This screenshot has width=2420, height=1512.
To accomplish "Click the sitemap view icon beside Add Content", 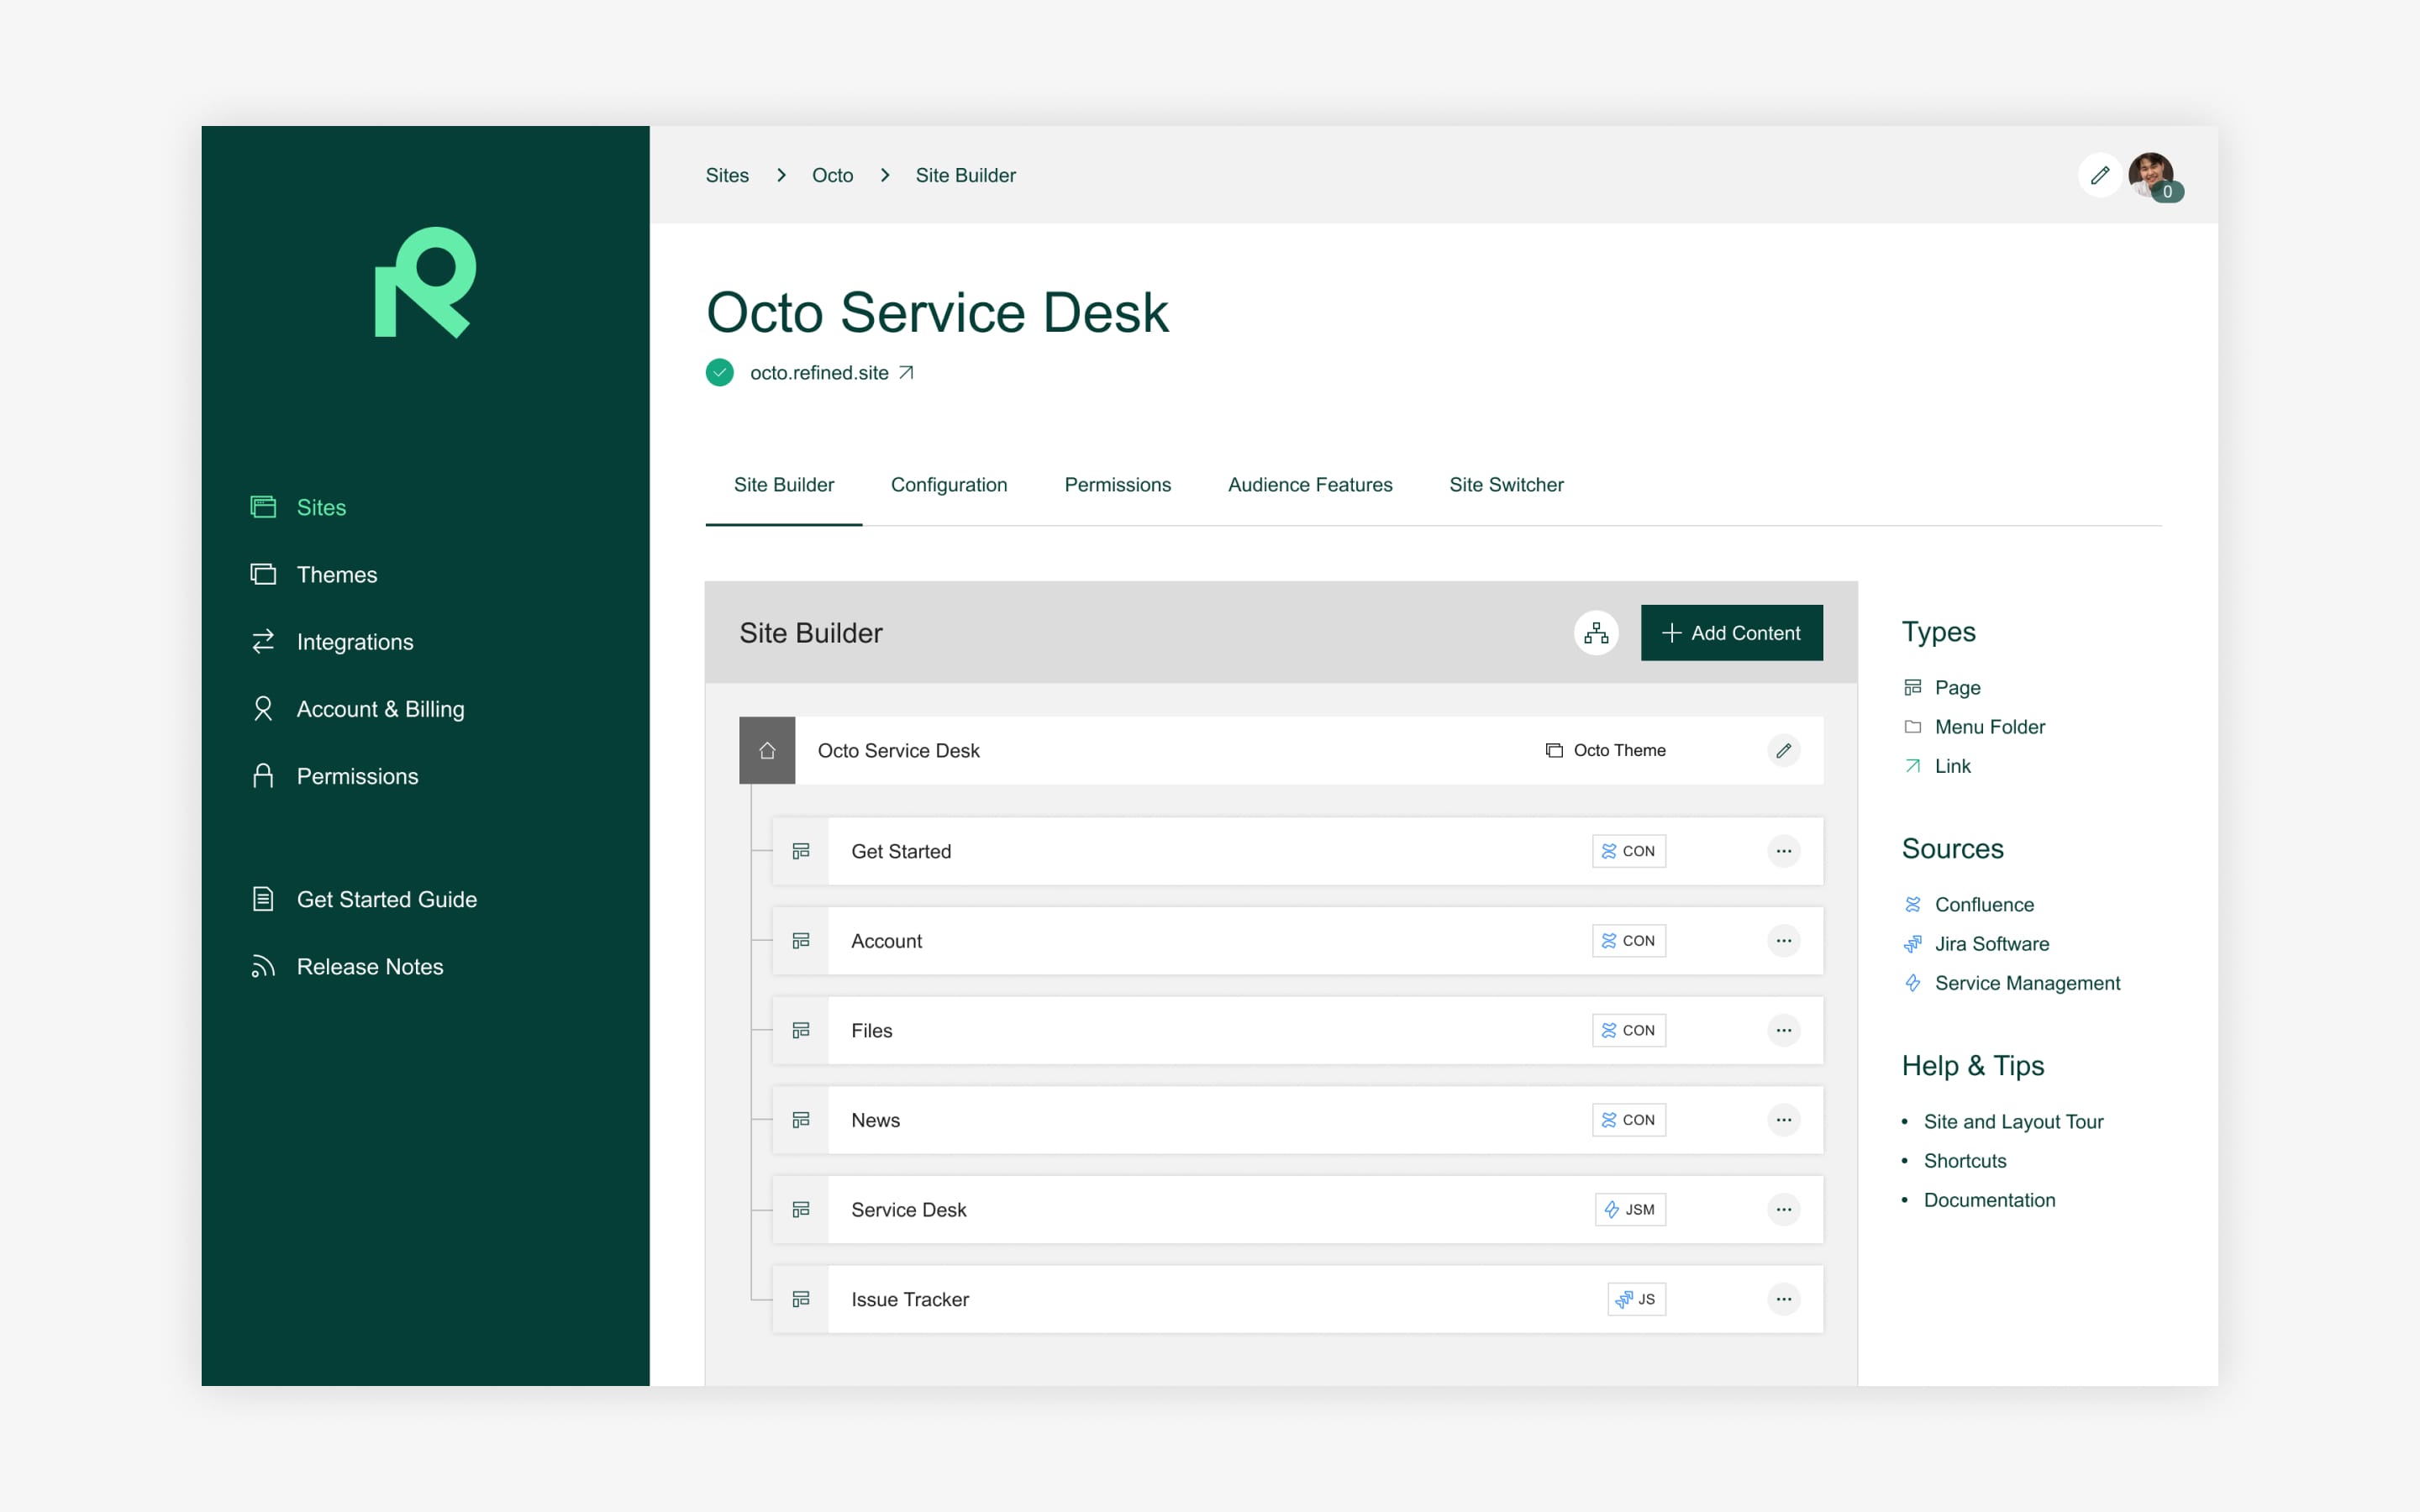I will click(1596, 632).
